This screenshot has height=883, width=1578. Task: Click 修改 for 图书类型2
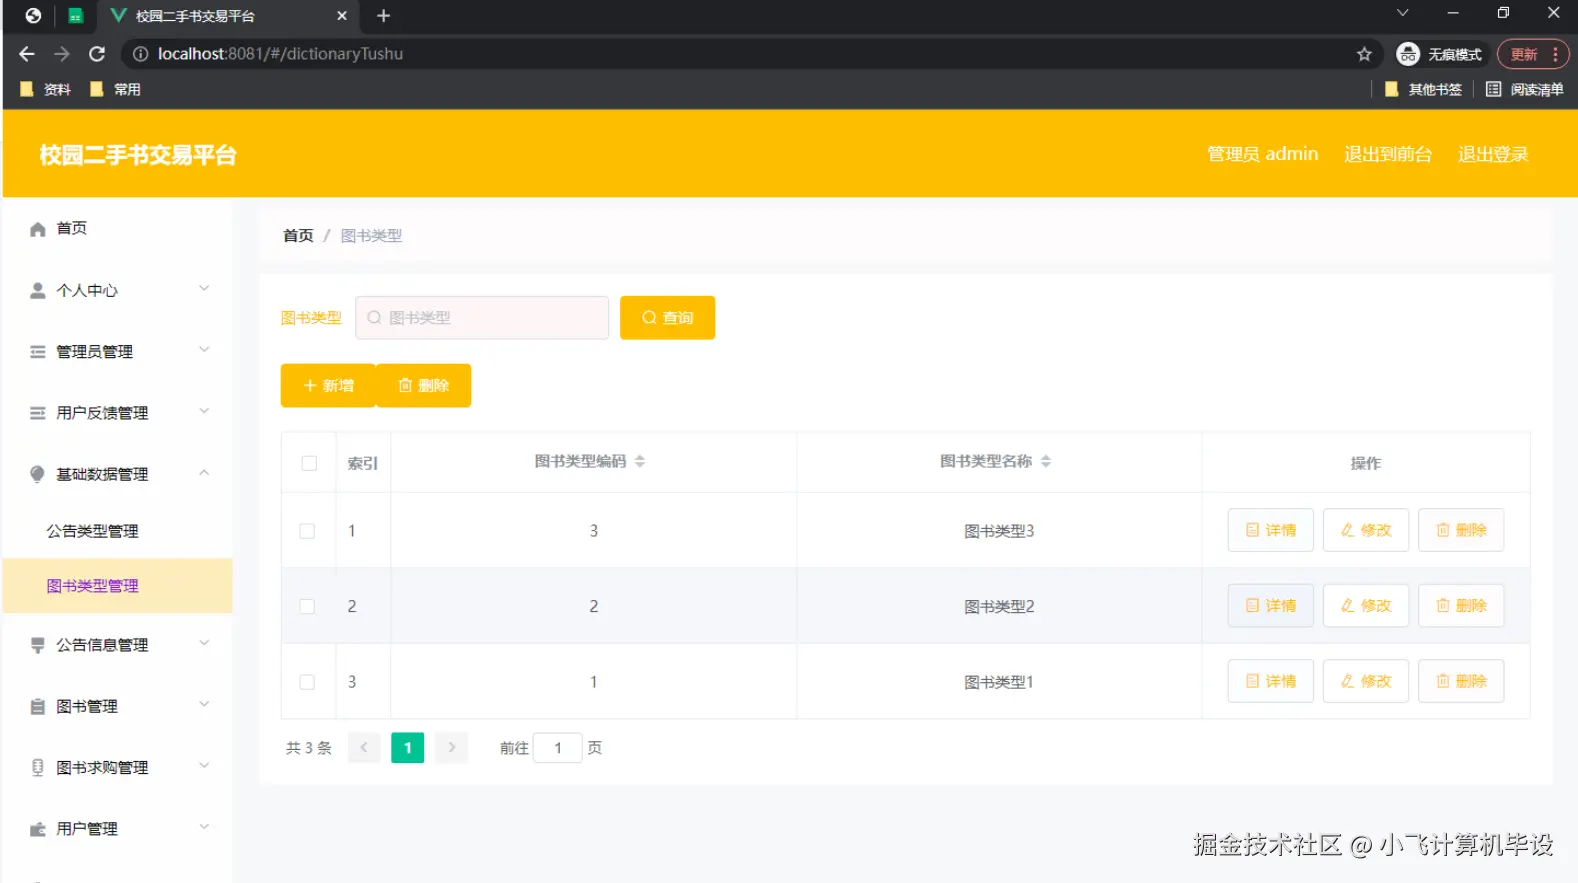pos(1366,606)
